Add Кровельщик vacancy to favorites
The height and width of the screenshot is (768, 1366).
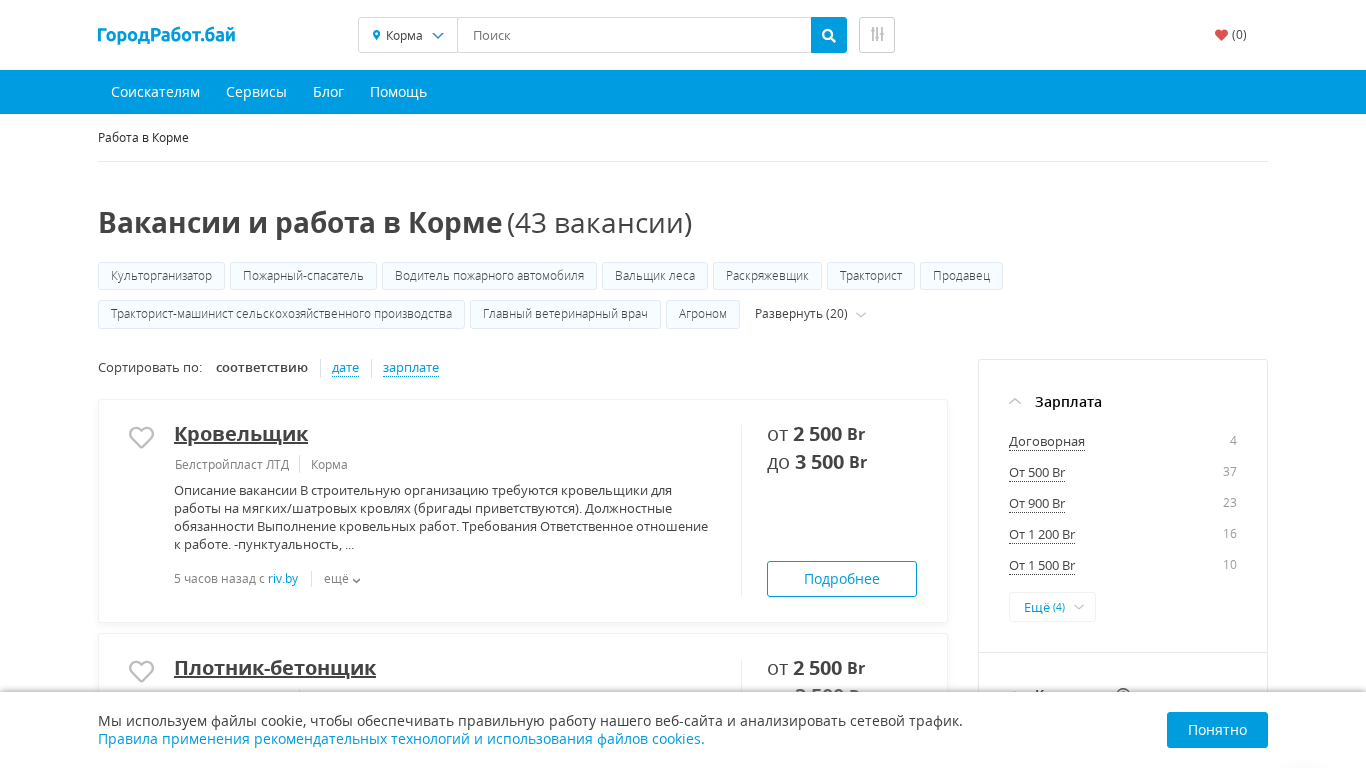[x=142, y=437]
